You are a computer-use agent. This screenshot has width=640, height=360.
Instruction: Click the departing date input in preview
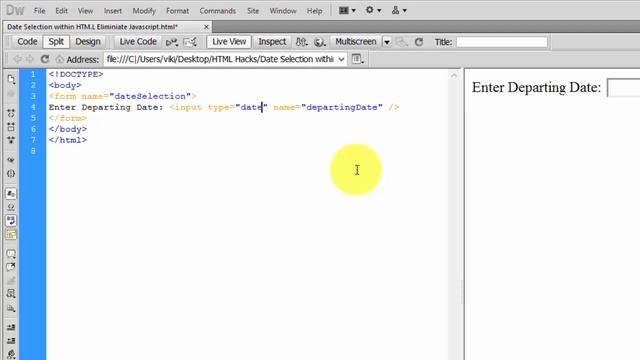(x=624, y=88)
